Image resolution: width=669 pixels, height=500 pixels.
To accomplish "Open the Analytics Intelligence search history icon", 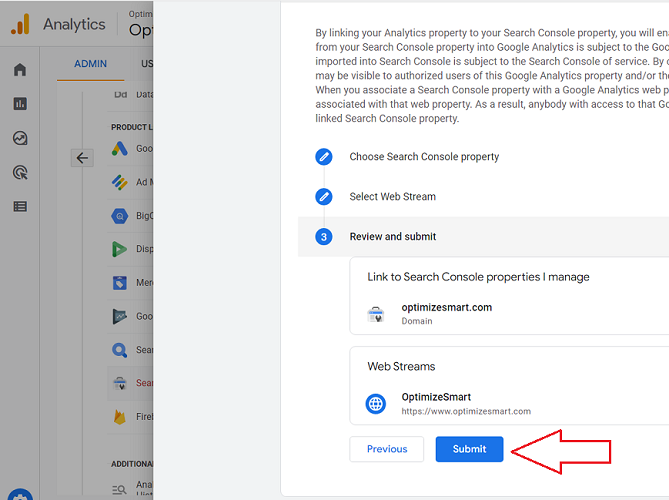I will tap(119, 490).
